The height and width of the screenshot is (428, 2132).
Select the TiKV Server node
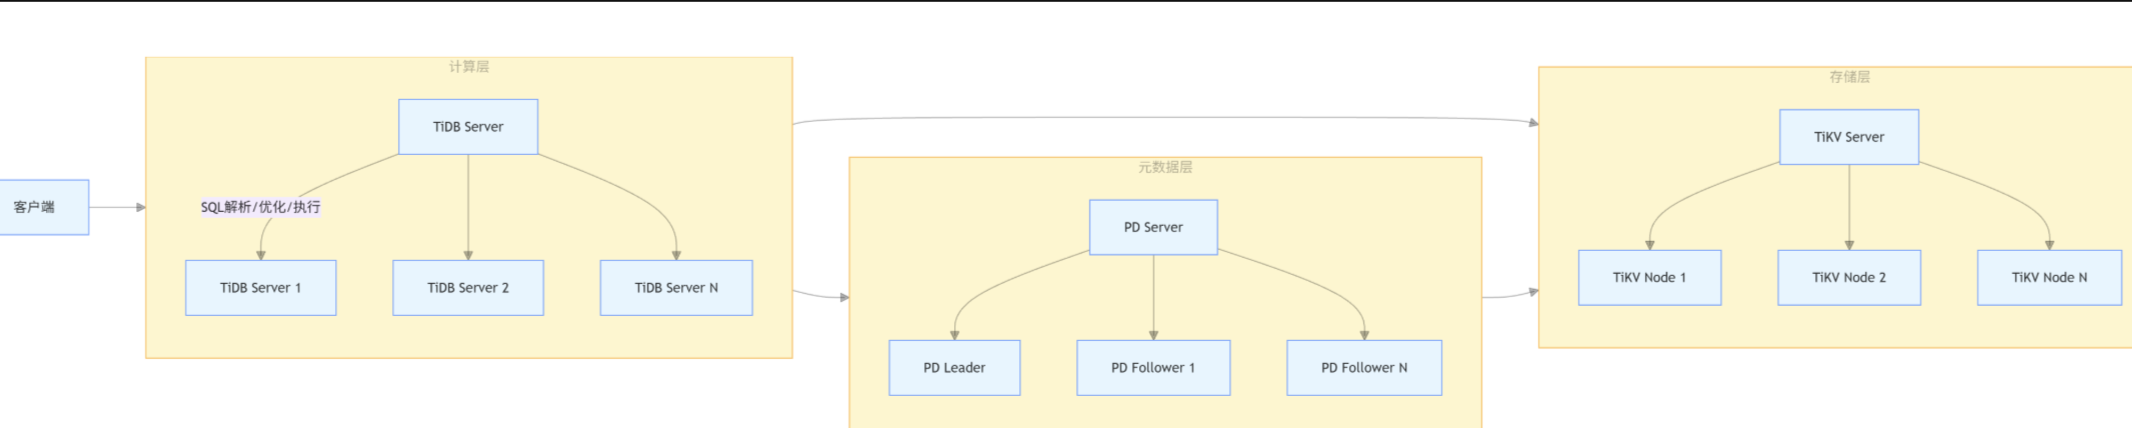coord(1849,137)
